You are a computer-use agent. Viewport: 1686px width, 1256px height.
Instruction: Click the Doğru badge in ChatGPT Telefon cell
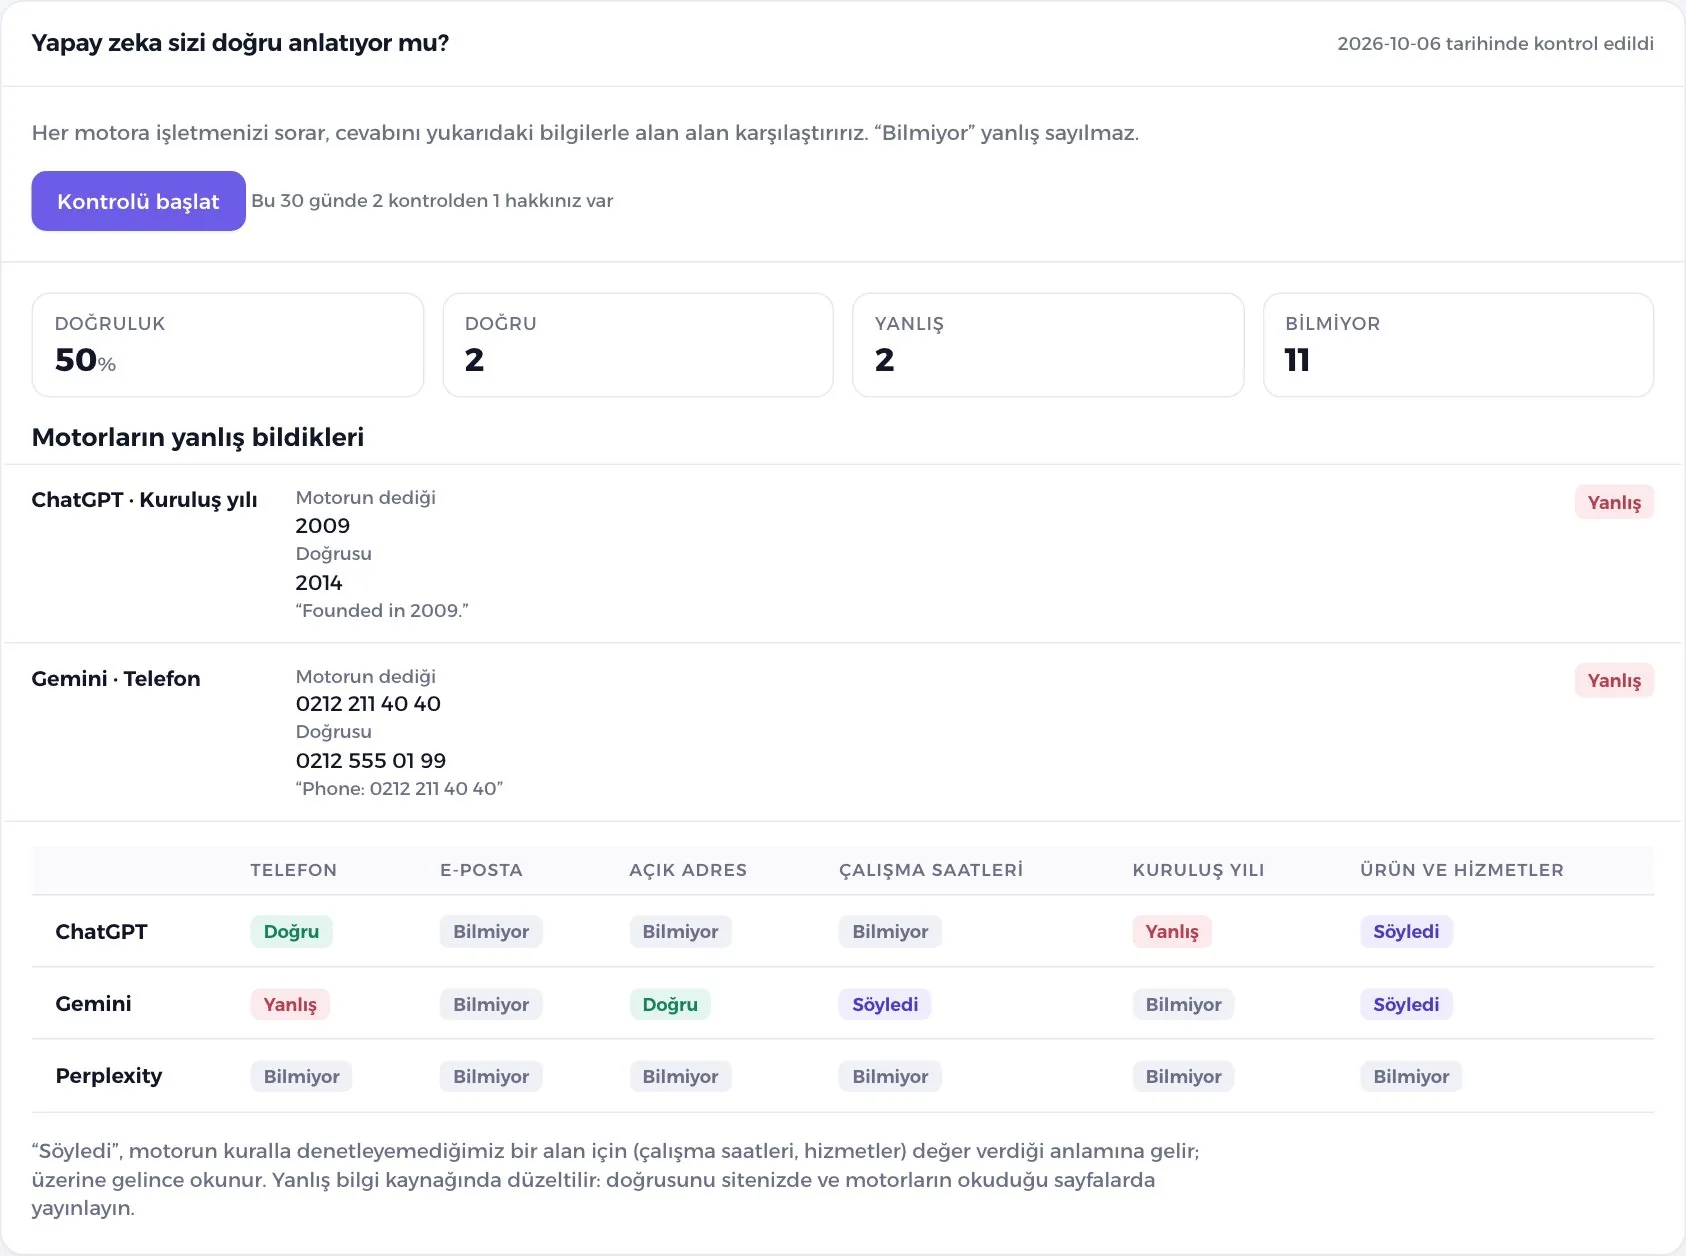coord(291,931)
